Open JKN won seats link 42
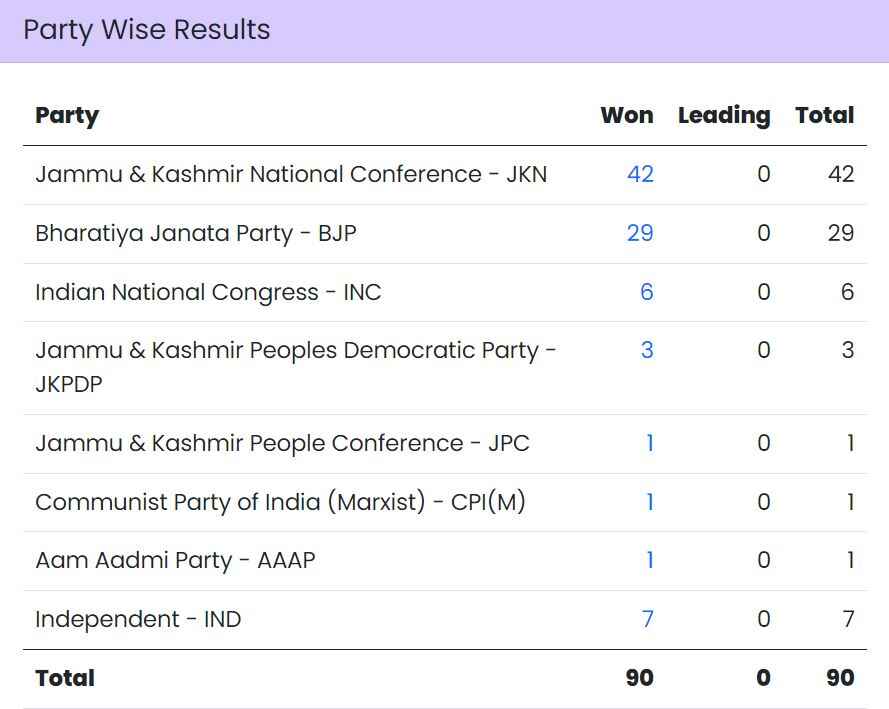Image resolution: width=889 pixels, height=709 pixels. 640,174
